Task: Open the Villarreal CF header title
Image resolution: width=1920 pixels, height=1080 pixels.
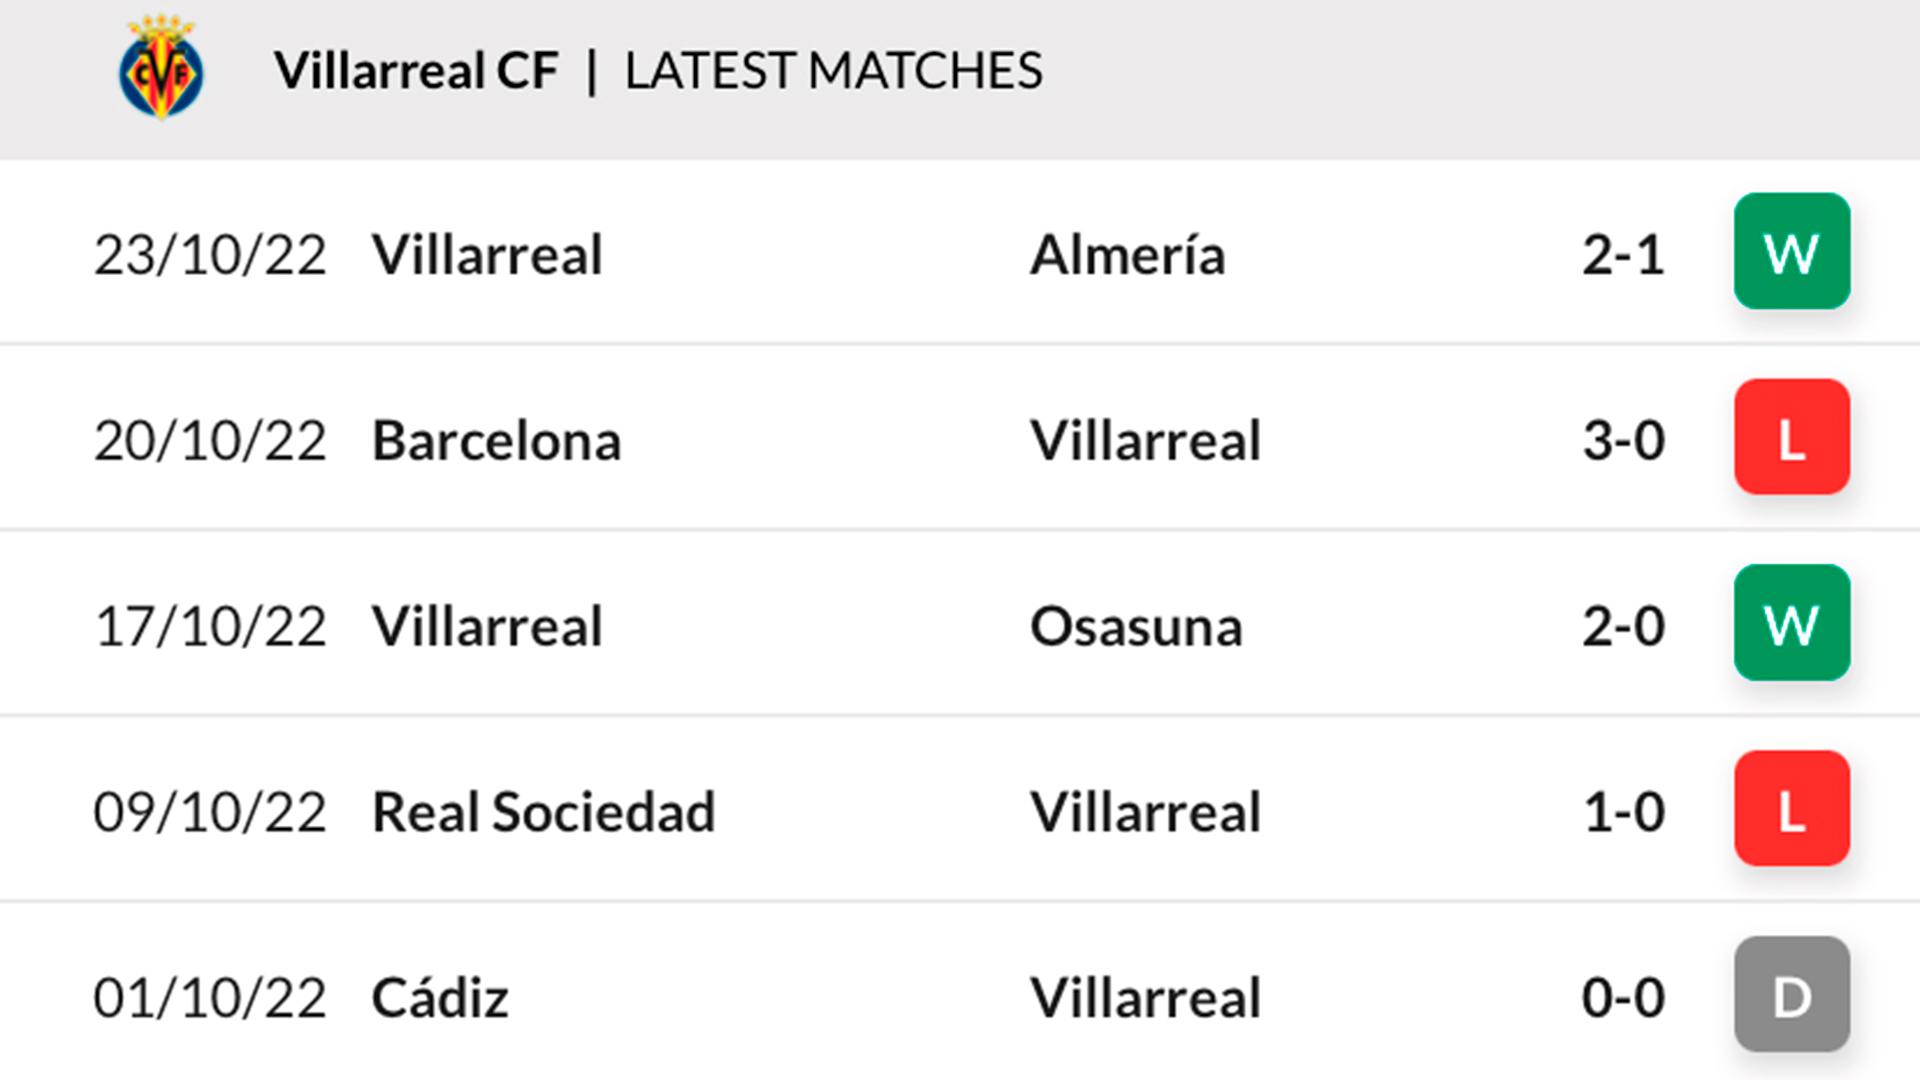Action: tap(416, 71)
